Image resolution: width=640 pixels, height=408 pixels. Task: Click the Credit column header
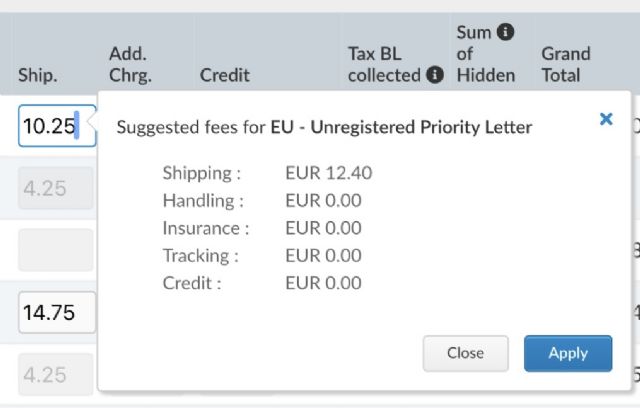(225, 75)
